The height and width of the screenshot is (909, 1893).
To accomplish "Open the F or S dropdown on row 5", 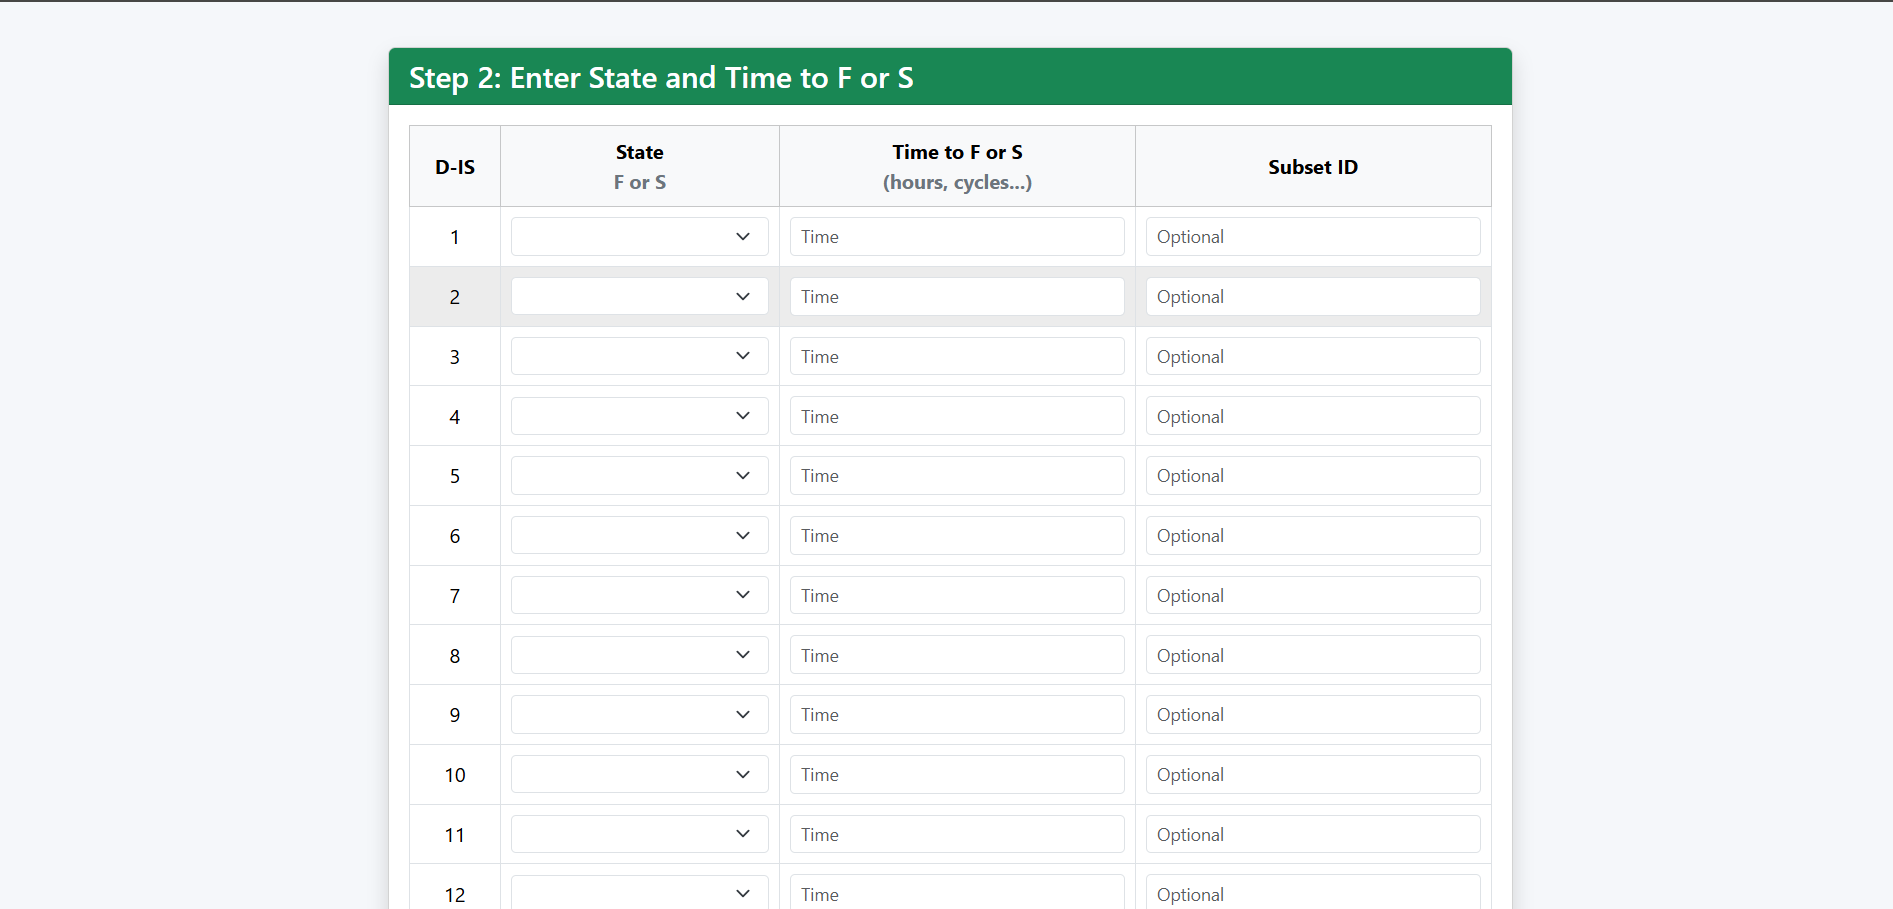I will [x=639, y=475].
